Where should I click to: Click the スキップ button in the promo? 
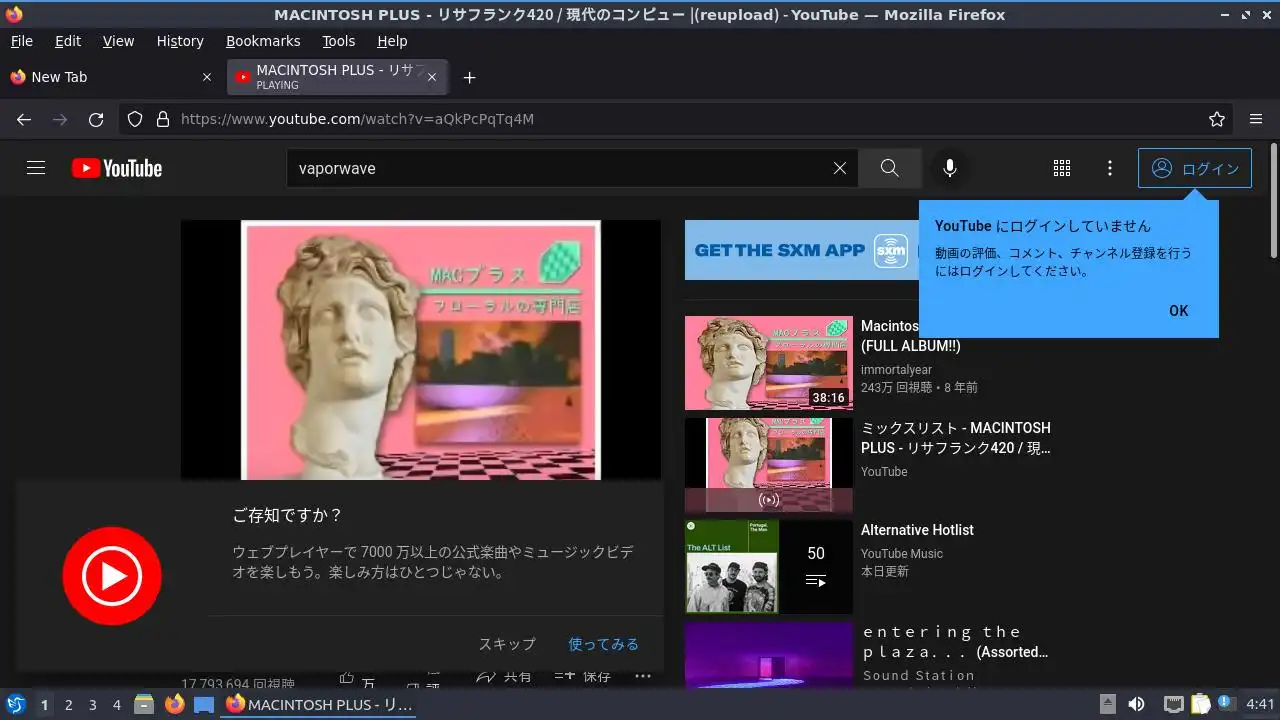click(507, 644)
